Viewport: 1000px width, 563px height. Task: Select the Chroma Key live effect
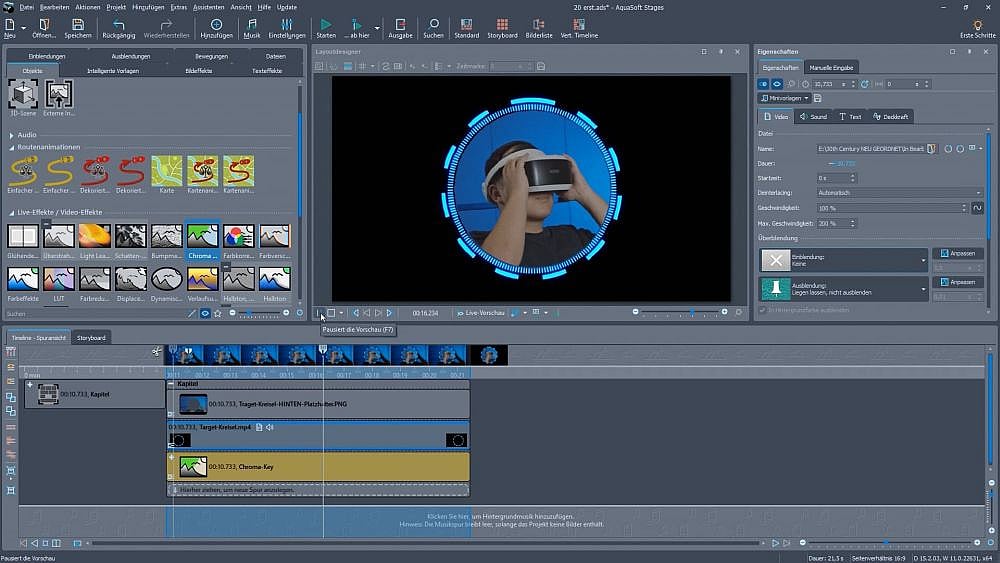pyautogui.click(x=203, y=237)
